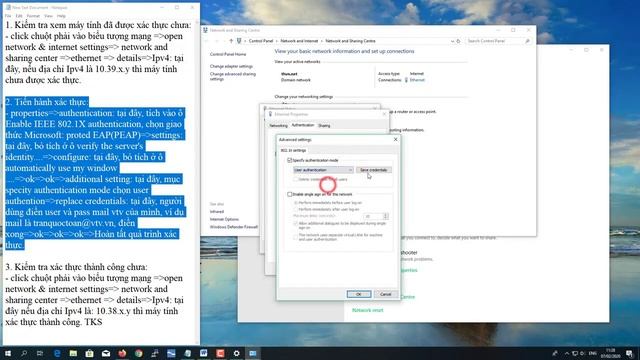This screenshot has height=360, width=640.
Task: Show hidden tray icons chevron
Action: pos(567,353)
